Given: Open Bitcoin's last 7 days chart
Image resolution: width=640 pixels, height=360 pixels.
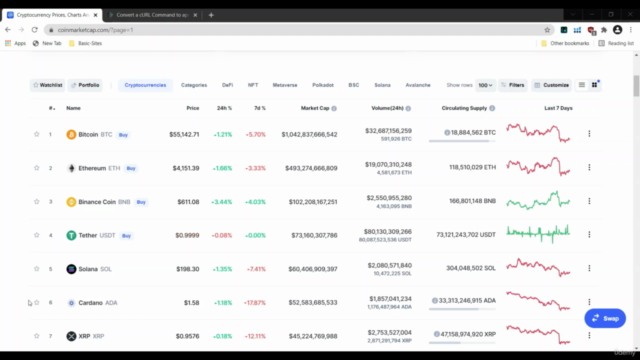Looking at the screenshot, I should [x=538, y=133].
